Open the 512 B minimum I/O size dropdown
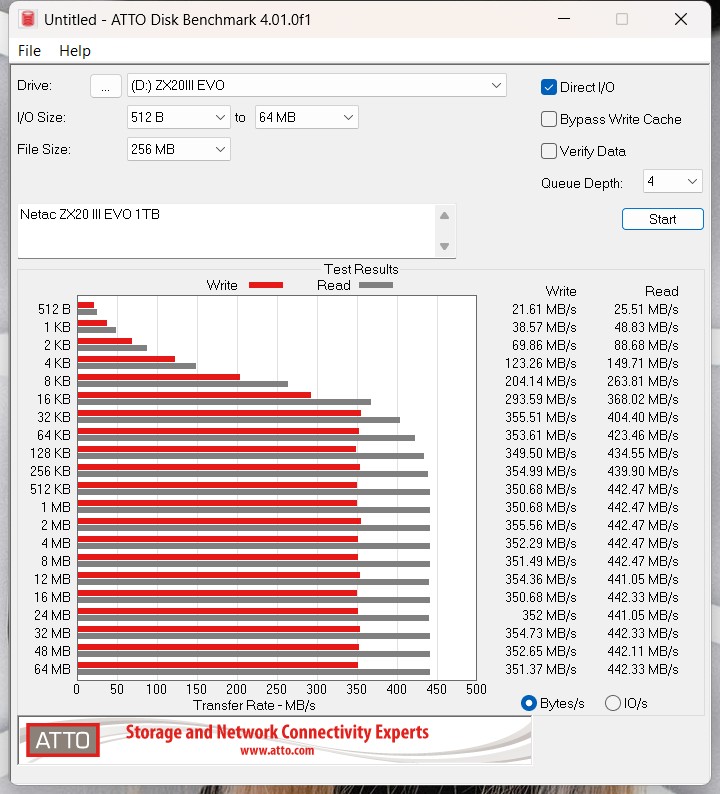The width and height of the screenshot is (720, 794). click(178, 117)
